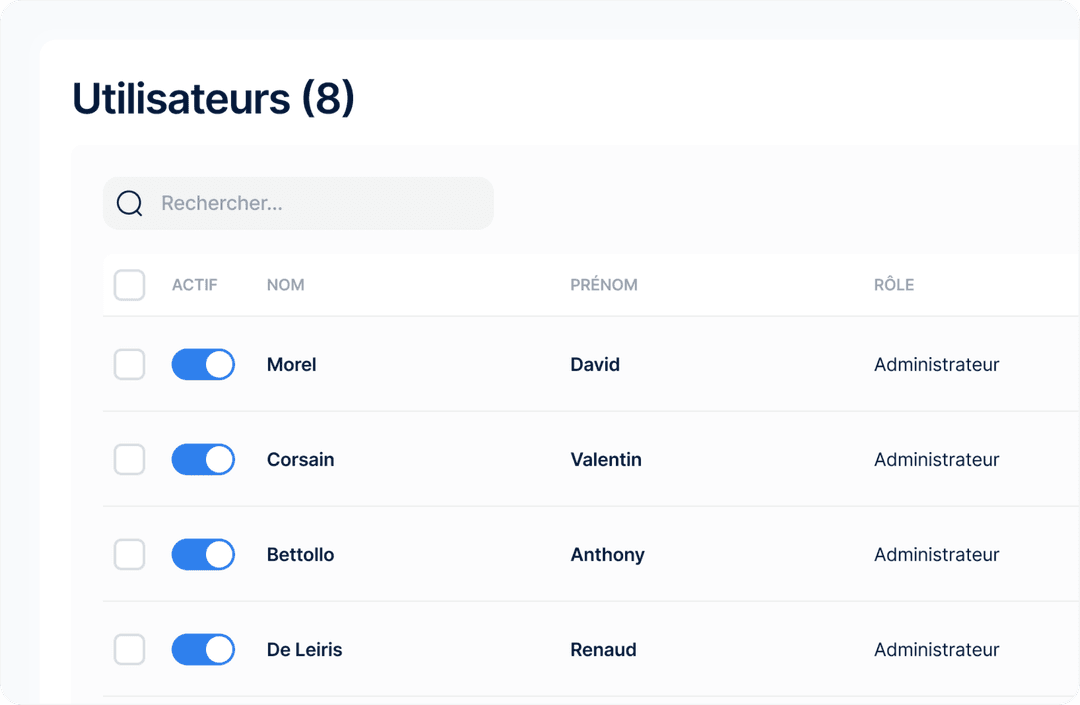The height and width of the screenshot is (705, 1080).
Task: Click the first name Anthony
Action: (x=607, y=555)
